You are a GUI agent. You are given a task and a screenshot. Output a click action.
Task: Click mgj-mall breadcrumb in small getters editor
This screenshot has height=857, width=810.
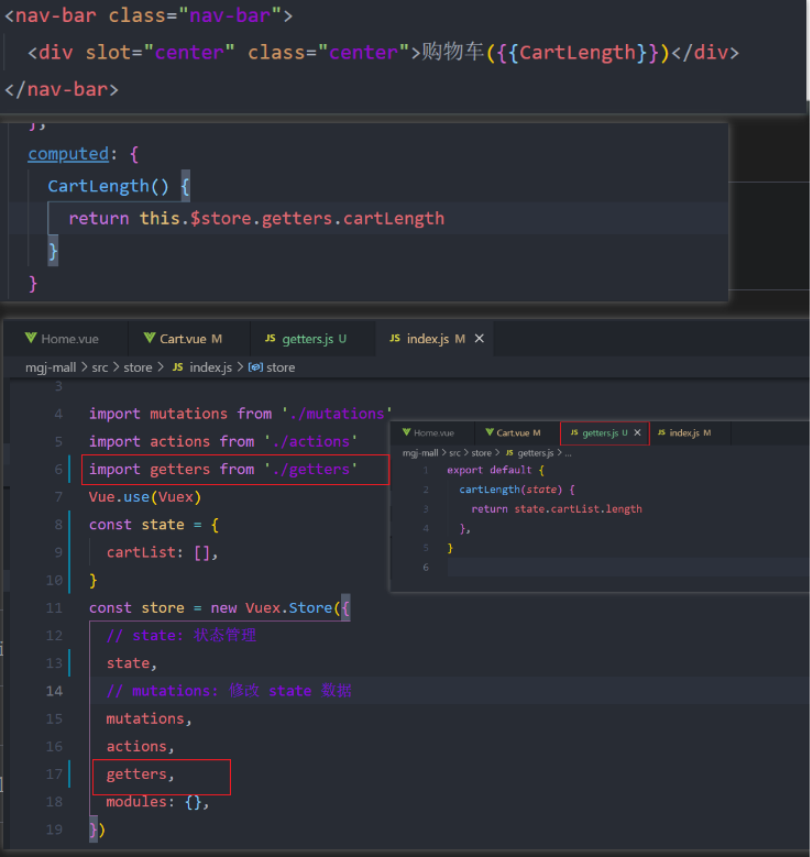pos(420,453)
